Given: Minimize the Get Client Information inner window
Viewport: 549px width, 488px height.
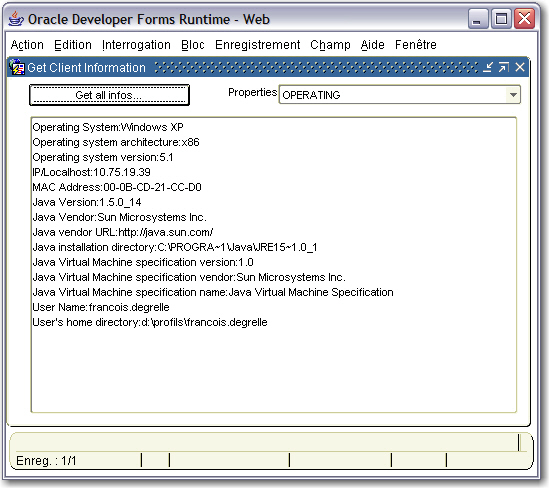Looking at the screenshot, I should (x=487, y=67).
